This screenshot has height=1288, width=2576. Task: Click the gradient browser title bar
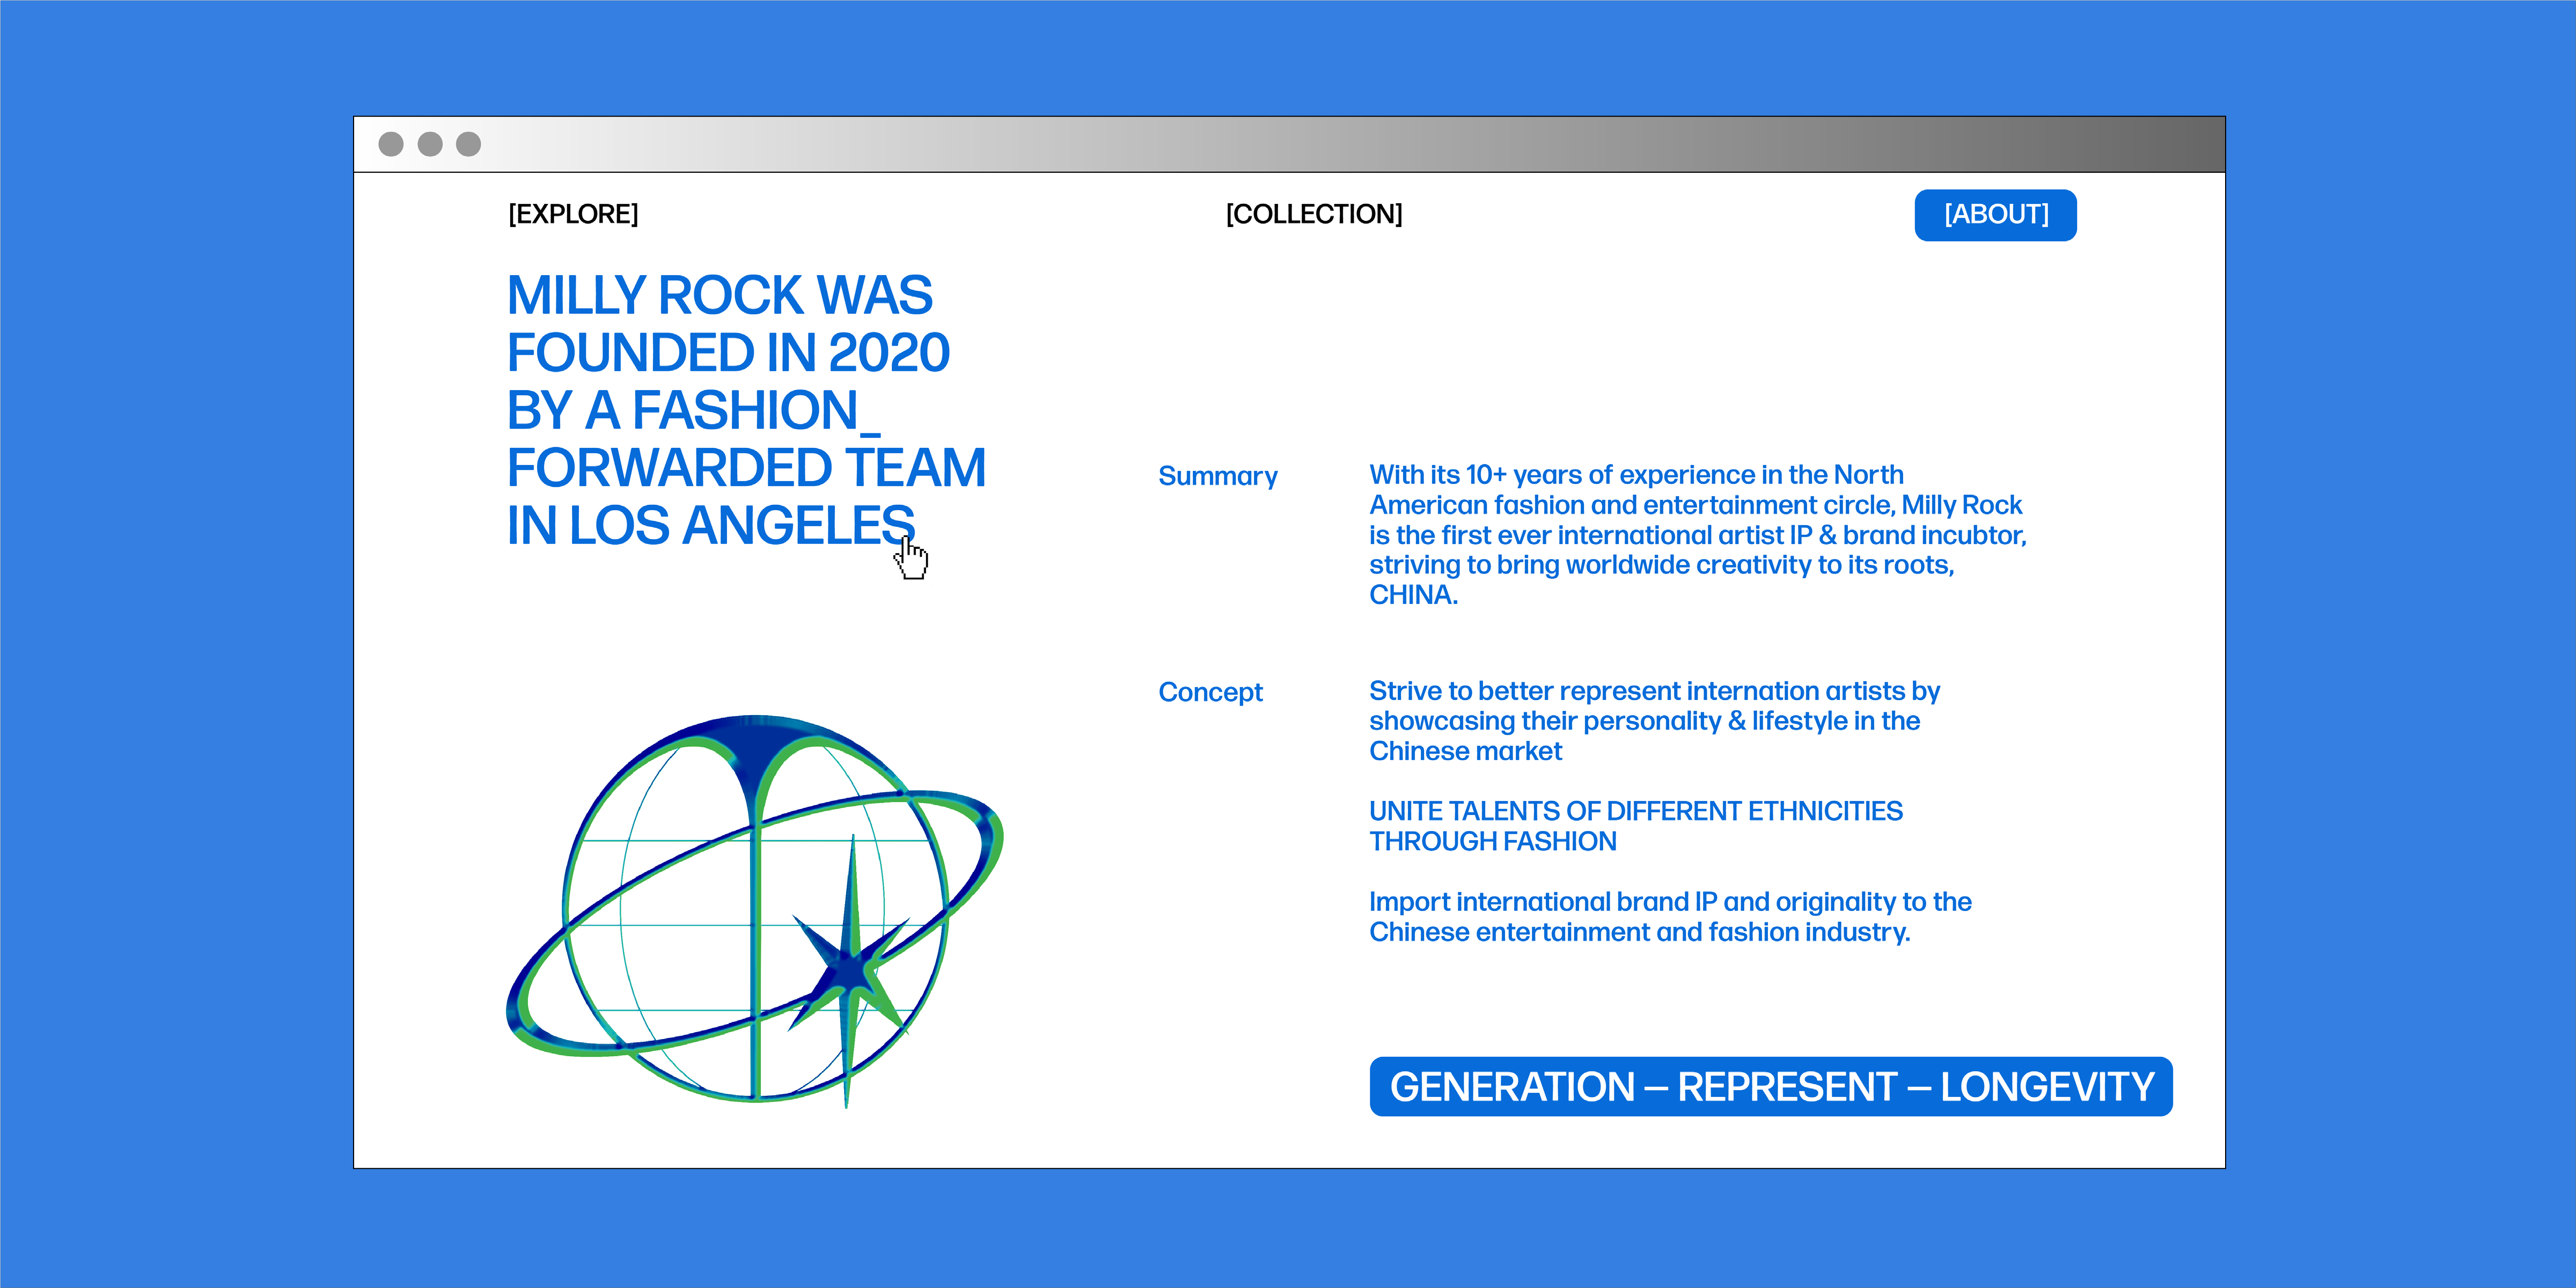1300,144
